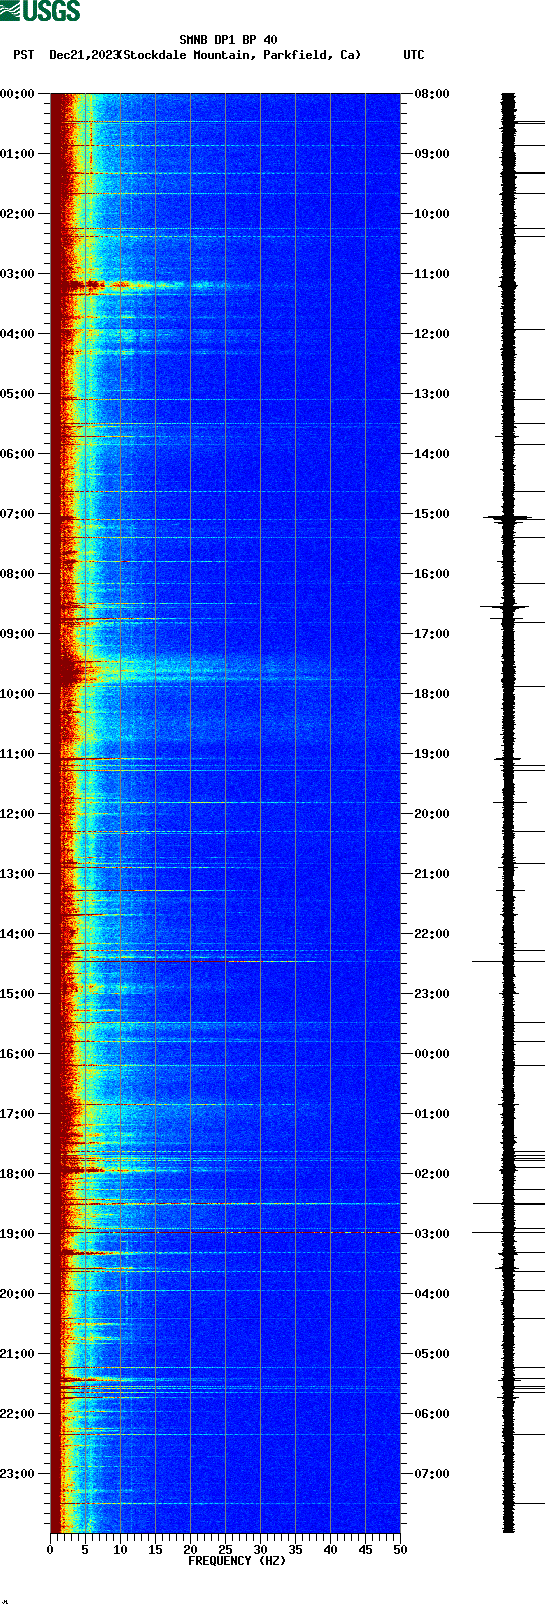
Task: Click the 'FREQUENCY (HZ)' axis title
Action: pos(237,1561)
